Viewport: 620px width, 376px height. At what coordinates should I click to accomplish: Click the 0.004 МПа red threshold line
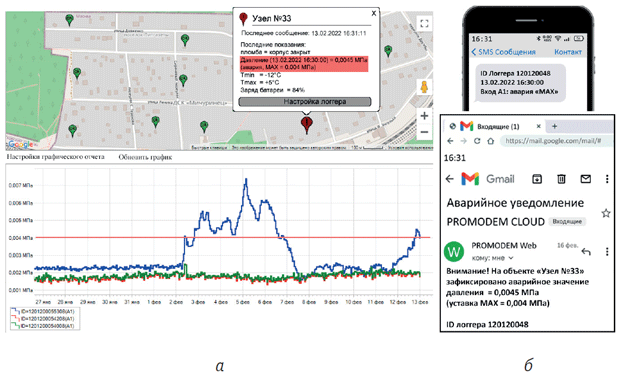232,238
